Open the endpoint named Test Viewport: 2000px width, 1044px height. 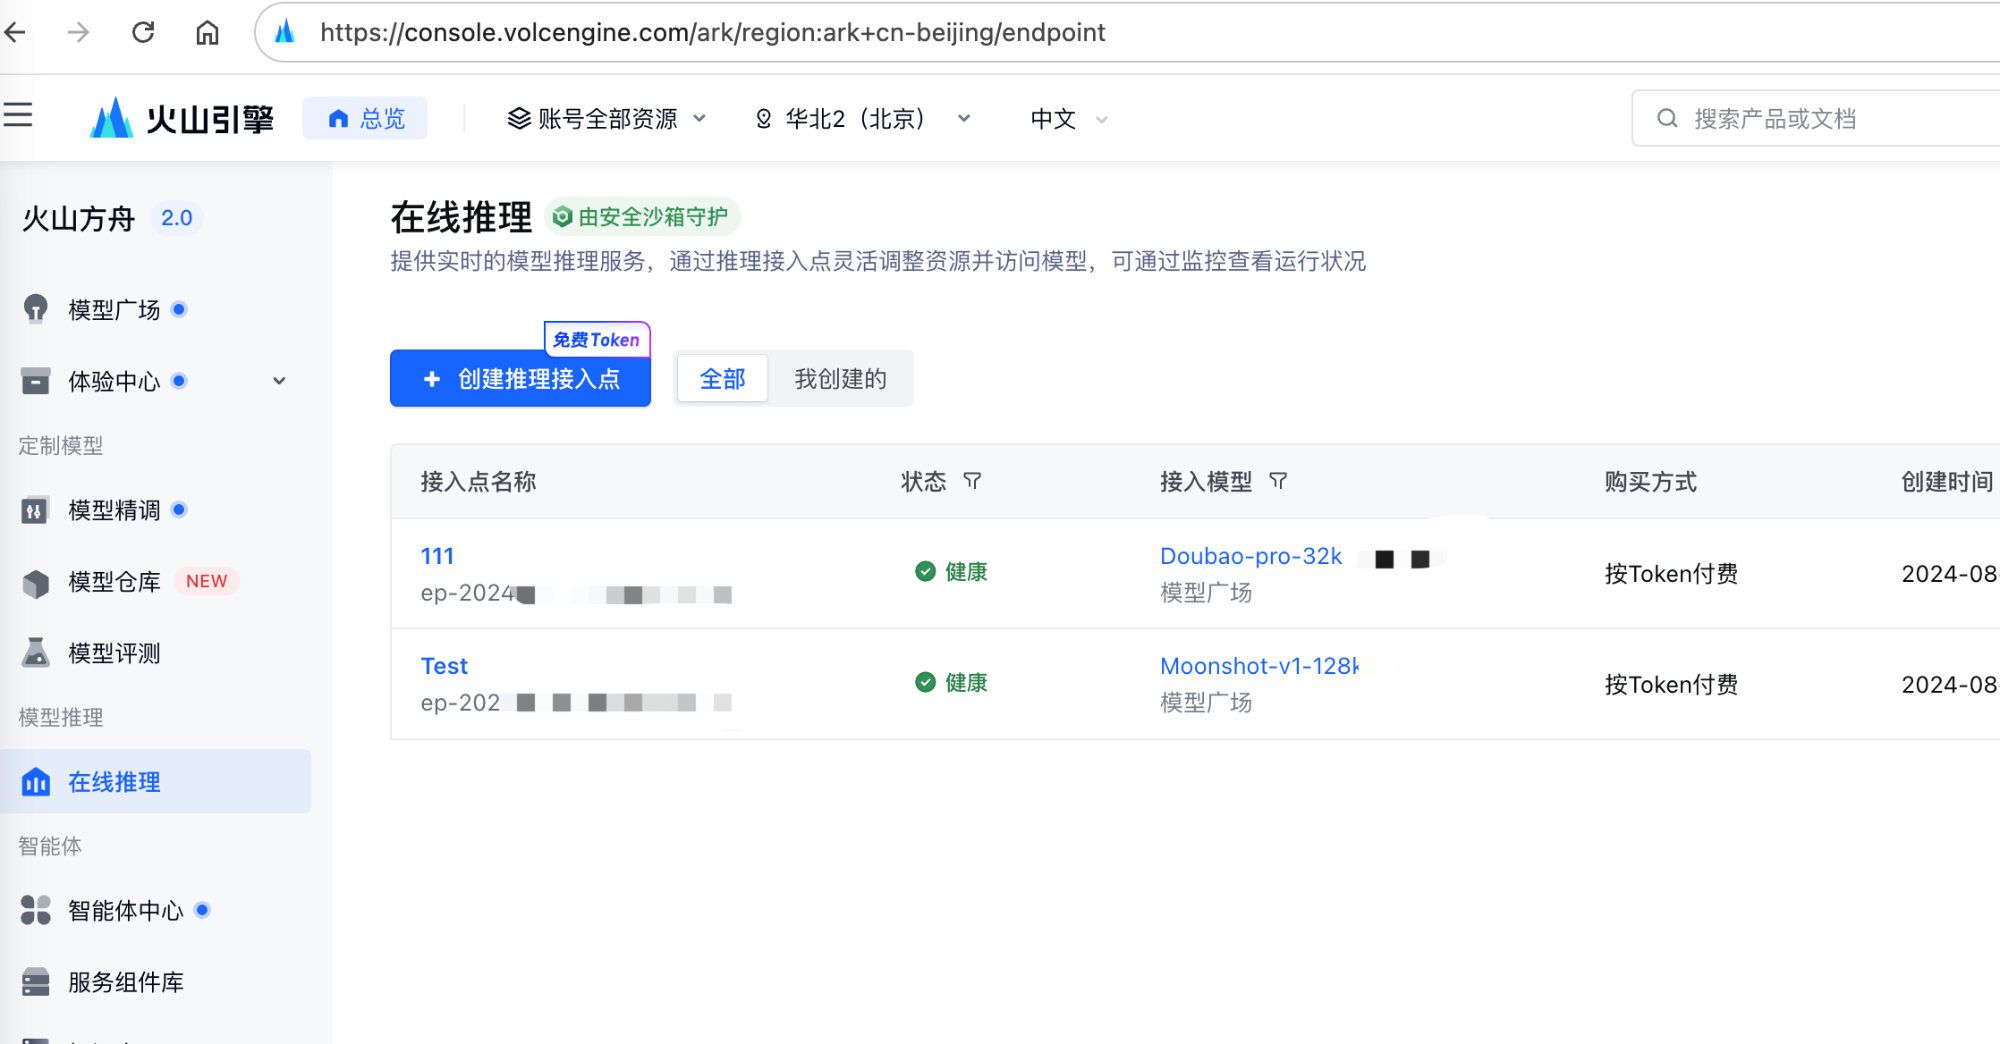pyautogui.click(x=445, y=666)
